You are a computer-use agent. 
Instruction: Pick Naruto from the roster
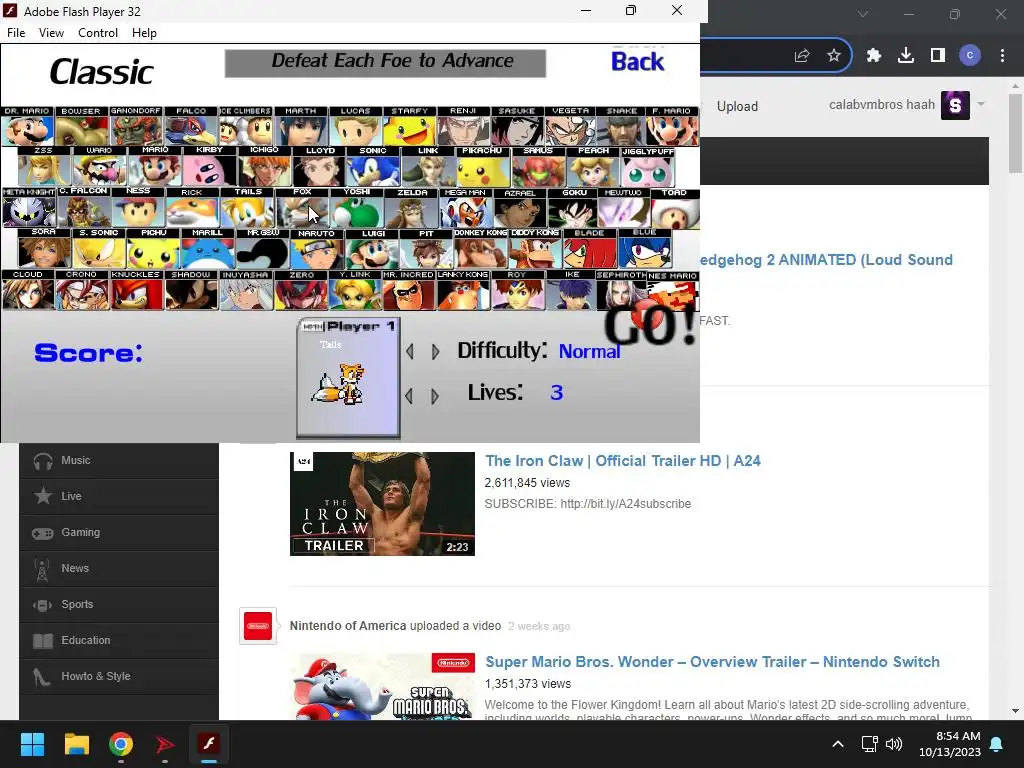317,248
